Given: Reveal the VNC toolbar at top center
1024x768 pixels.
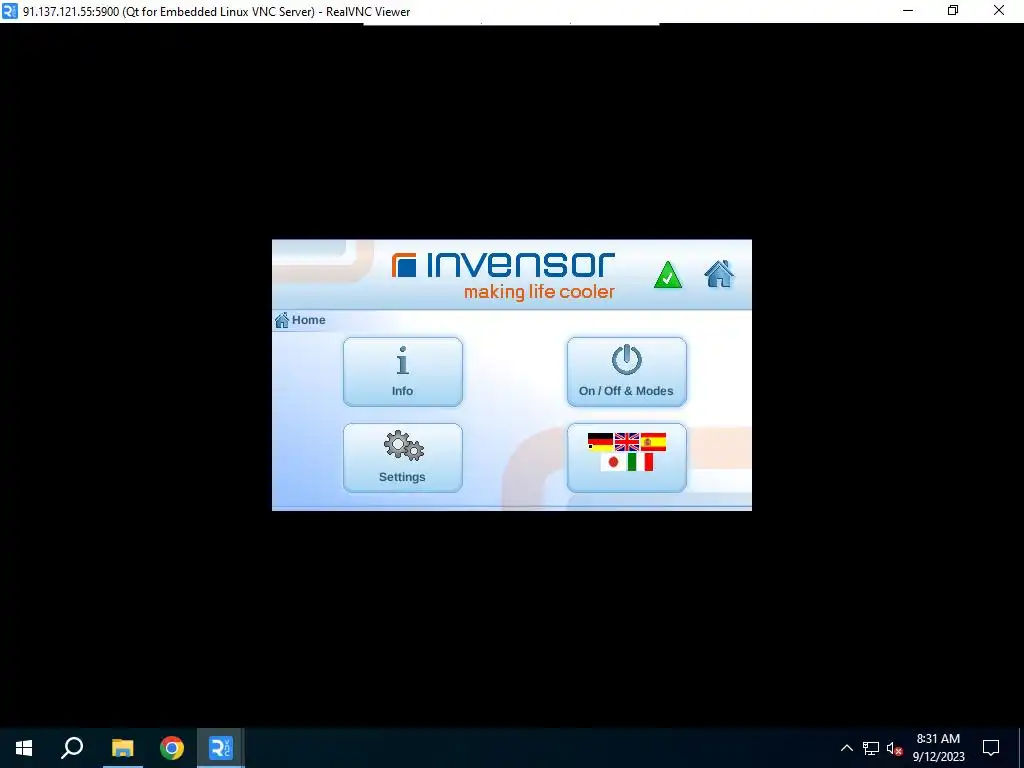Looking at the screenshot, I should [511, 24].
